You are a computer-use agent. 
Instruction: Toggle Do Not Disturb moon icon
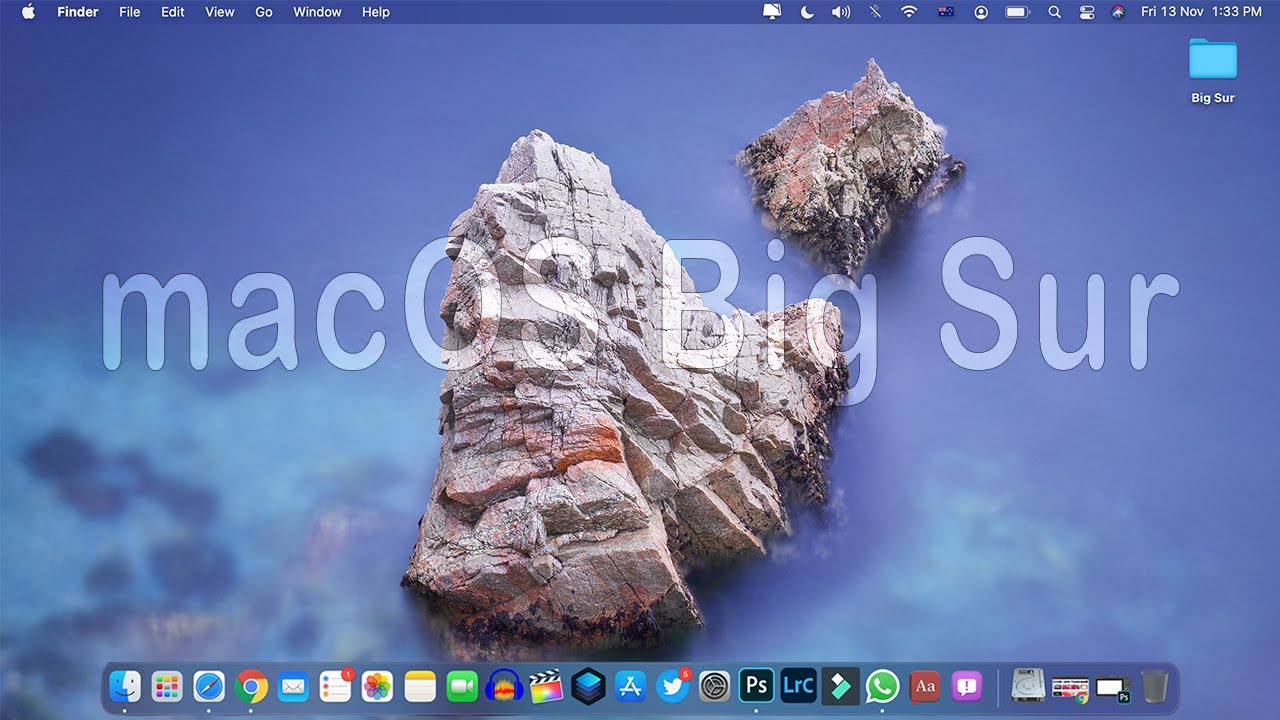point(807,12)
